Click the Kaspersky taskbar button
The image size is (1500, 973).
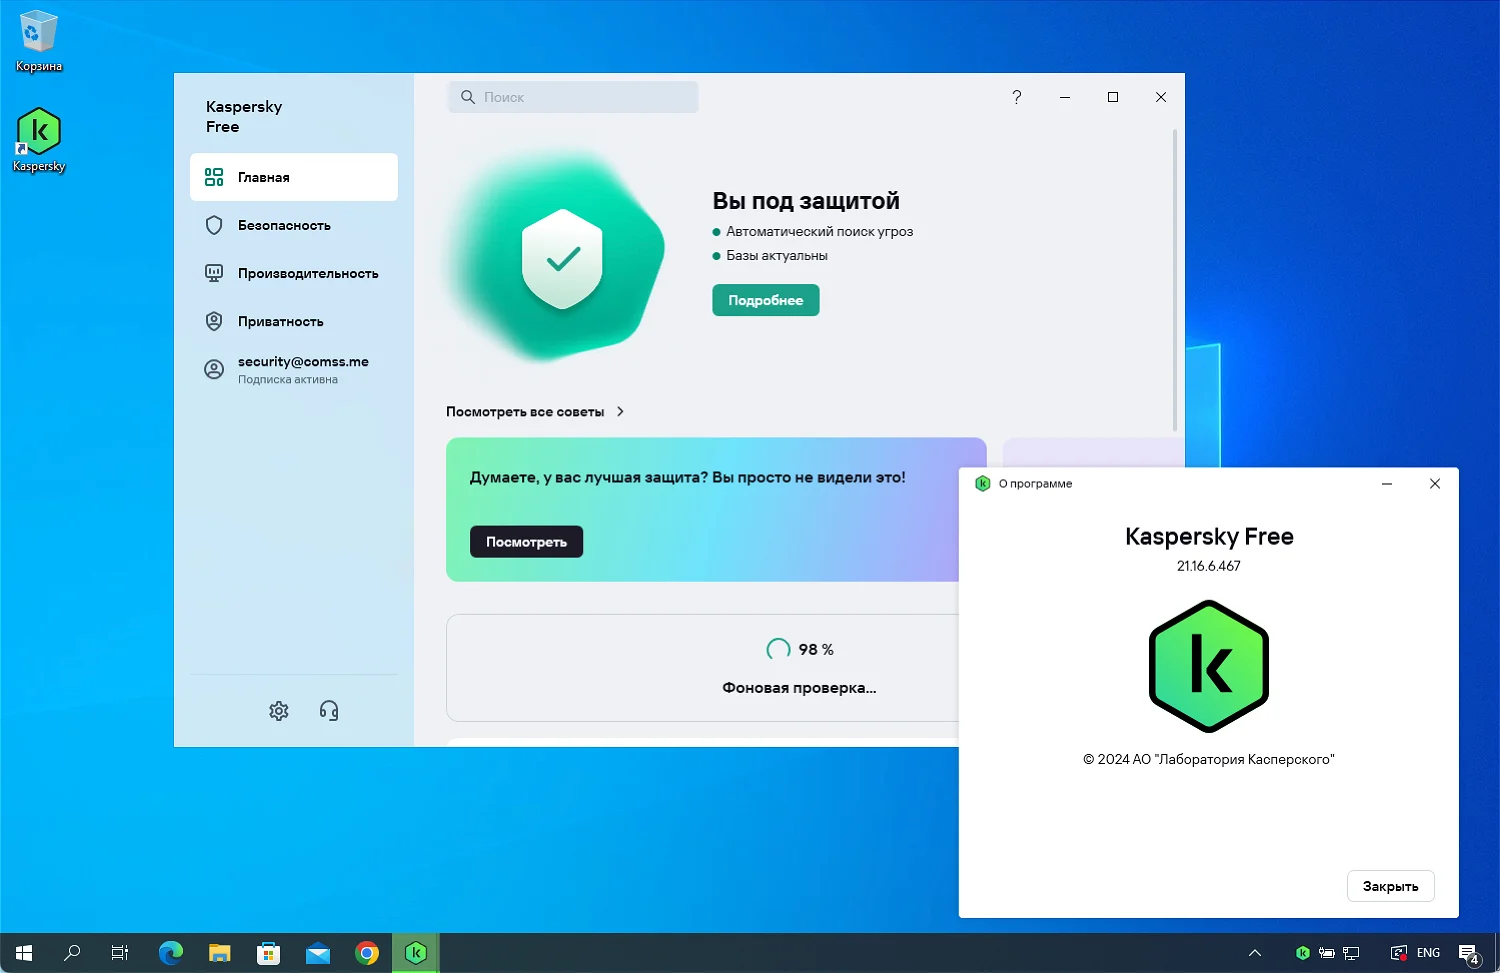click(416, 953)
